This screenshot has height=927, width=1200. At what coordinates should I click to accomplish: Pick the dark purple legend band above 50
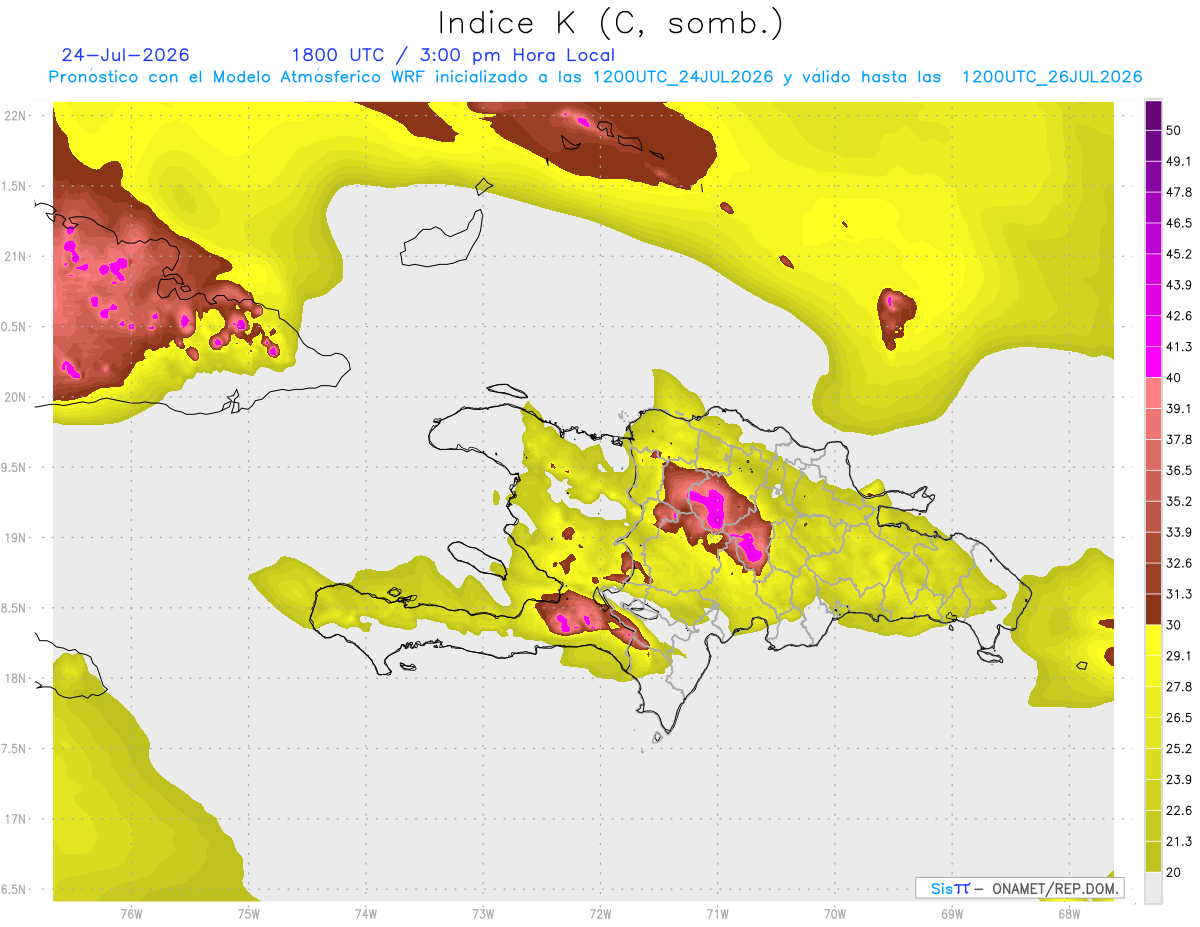pos(1153,116)
